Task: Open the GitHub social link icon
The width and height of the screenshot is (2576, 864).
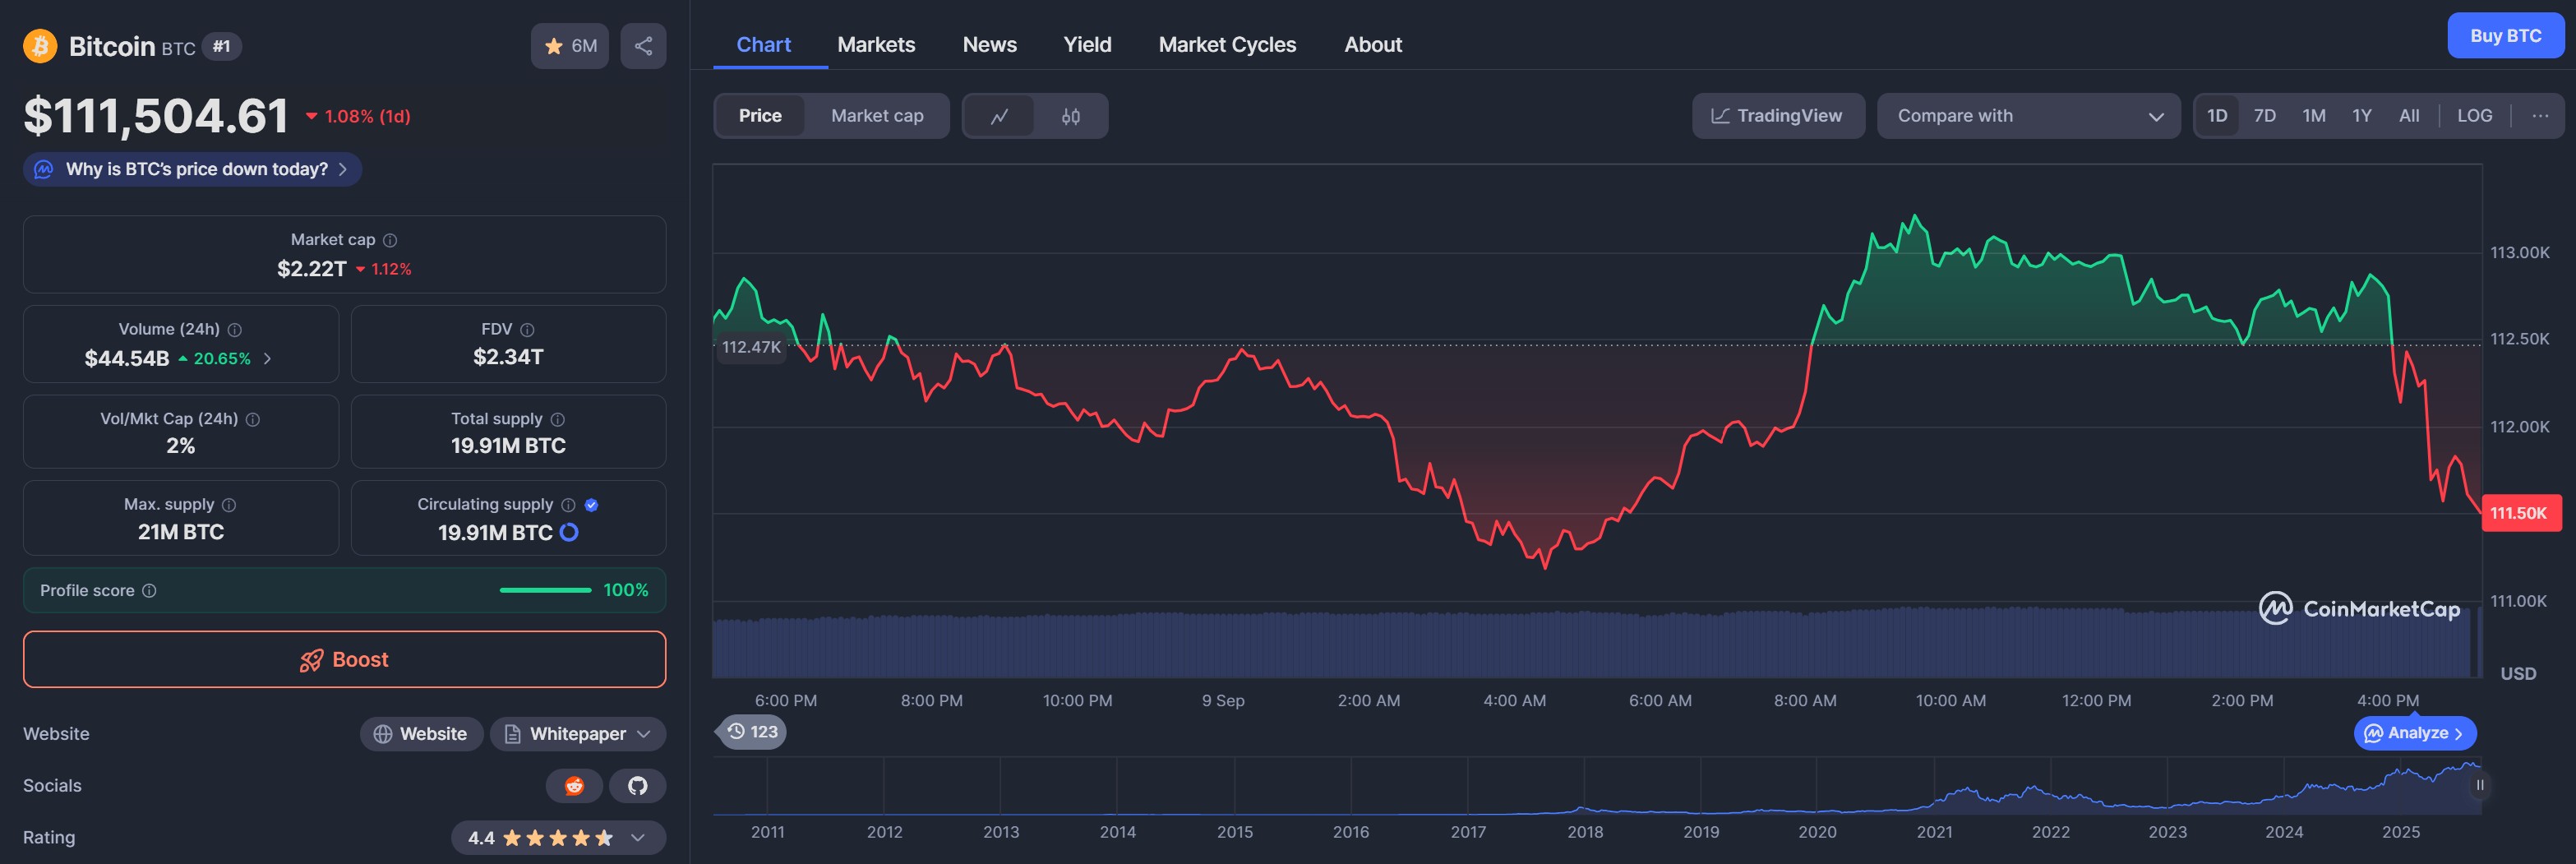Action: [637, 786]
